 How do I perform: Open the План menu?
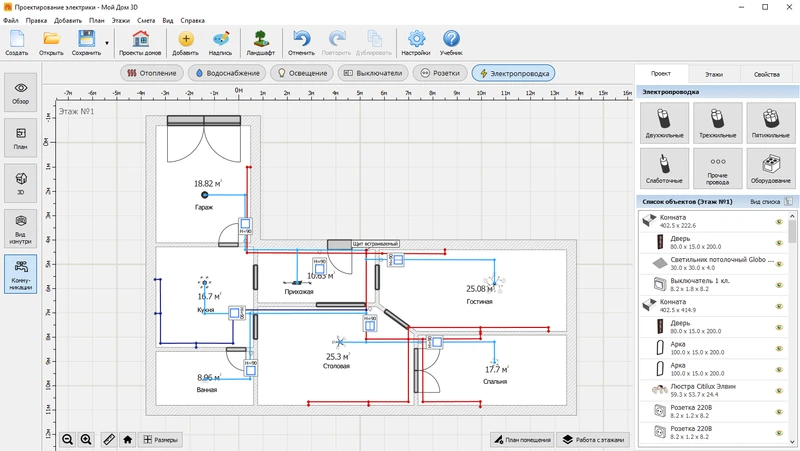pyautogui.click(x=96, y=20)
